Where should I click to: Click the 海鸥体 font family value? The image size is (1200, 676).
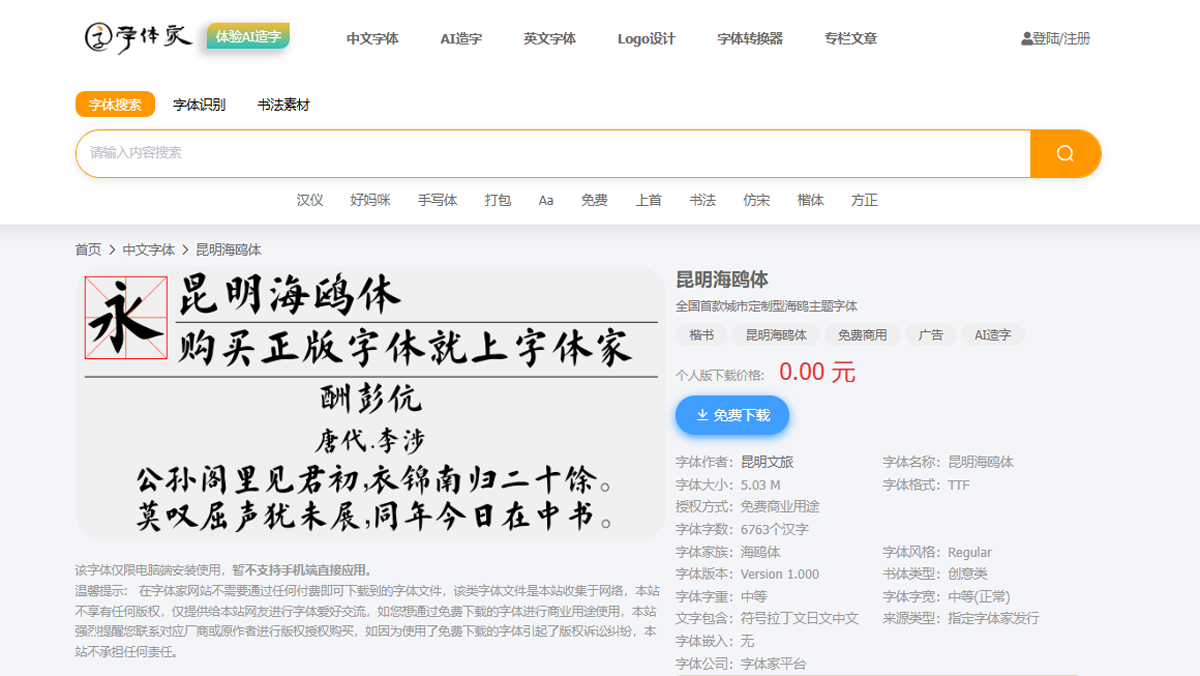(761, 552)
